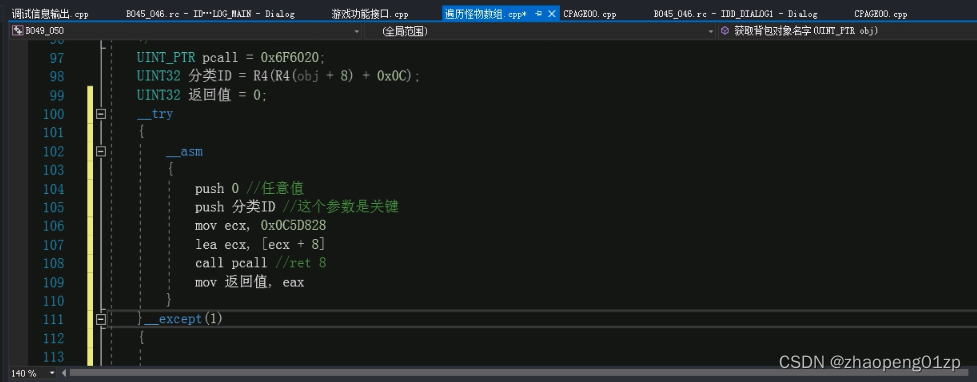Click the 'lea ecx, [ecx + 8]' line

coord(260,245)
